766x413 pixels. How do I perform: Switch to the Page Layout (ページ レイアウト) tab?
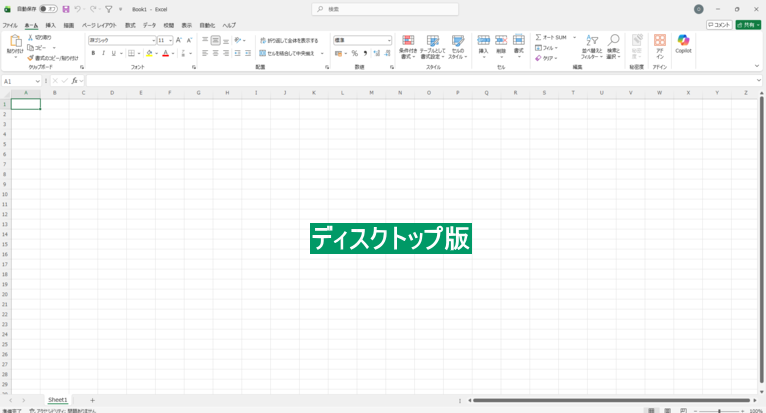(99, 25)
